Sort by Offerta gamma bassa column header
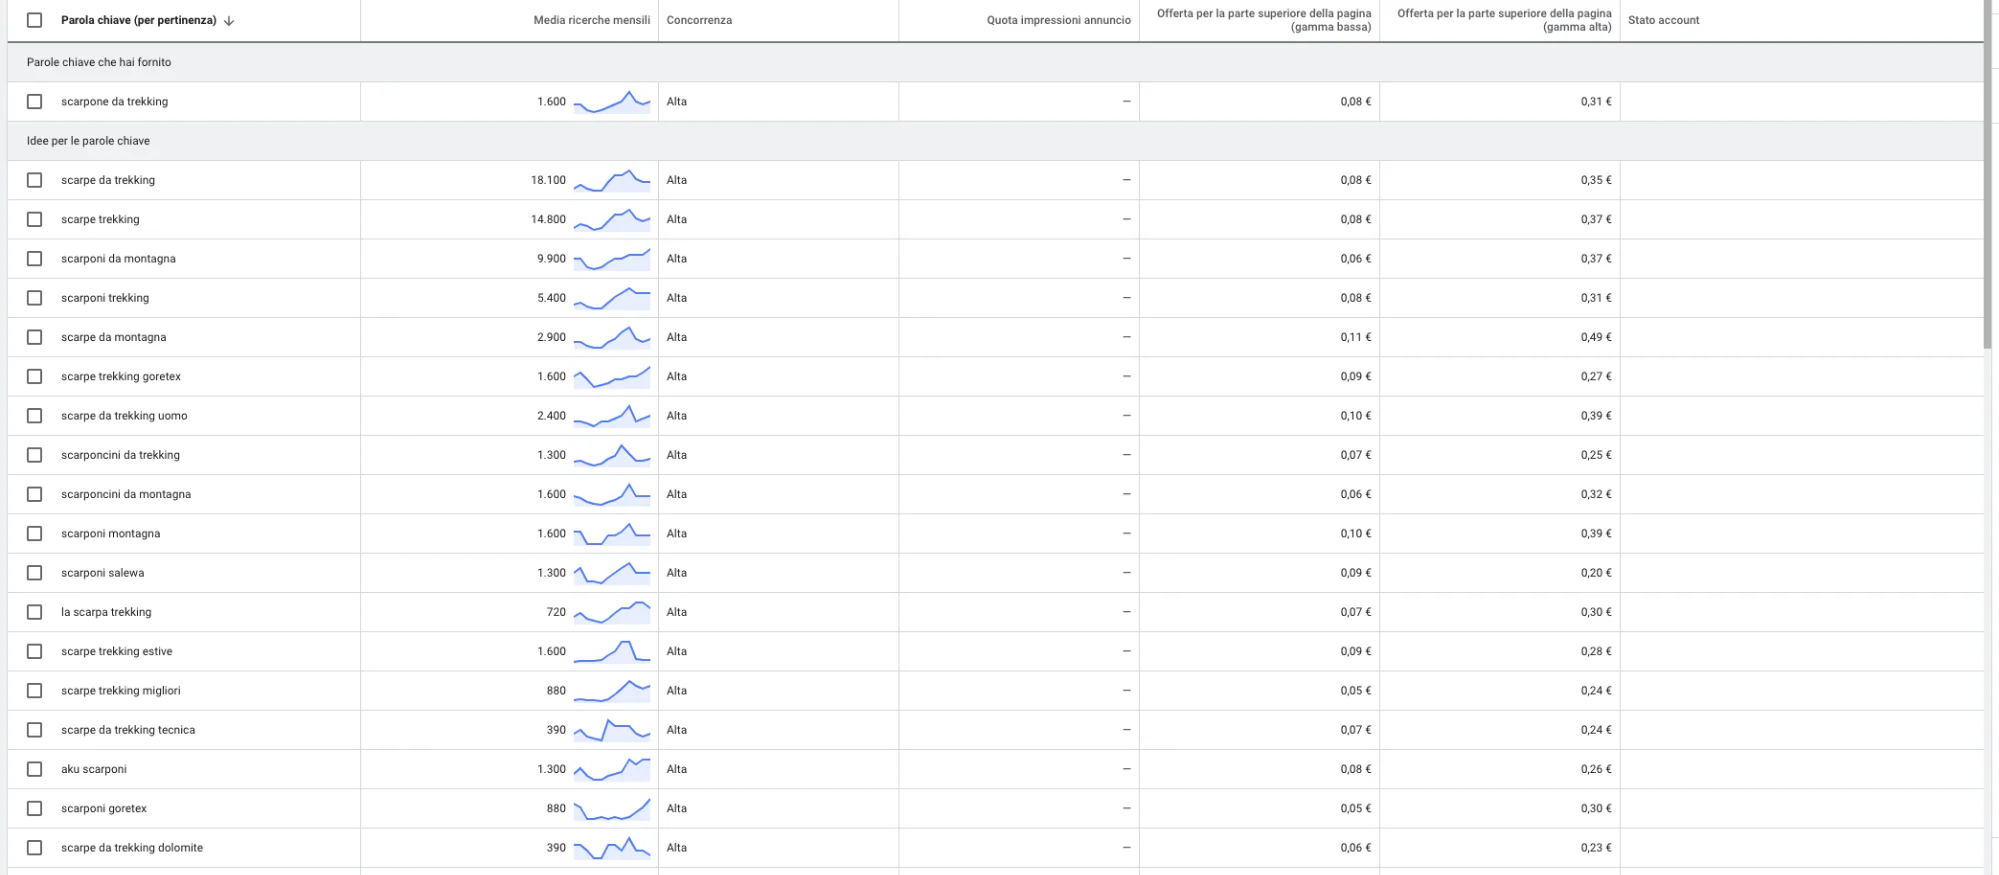This screenshot has height=875, width=1999. coord(1264,20)
